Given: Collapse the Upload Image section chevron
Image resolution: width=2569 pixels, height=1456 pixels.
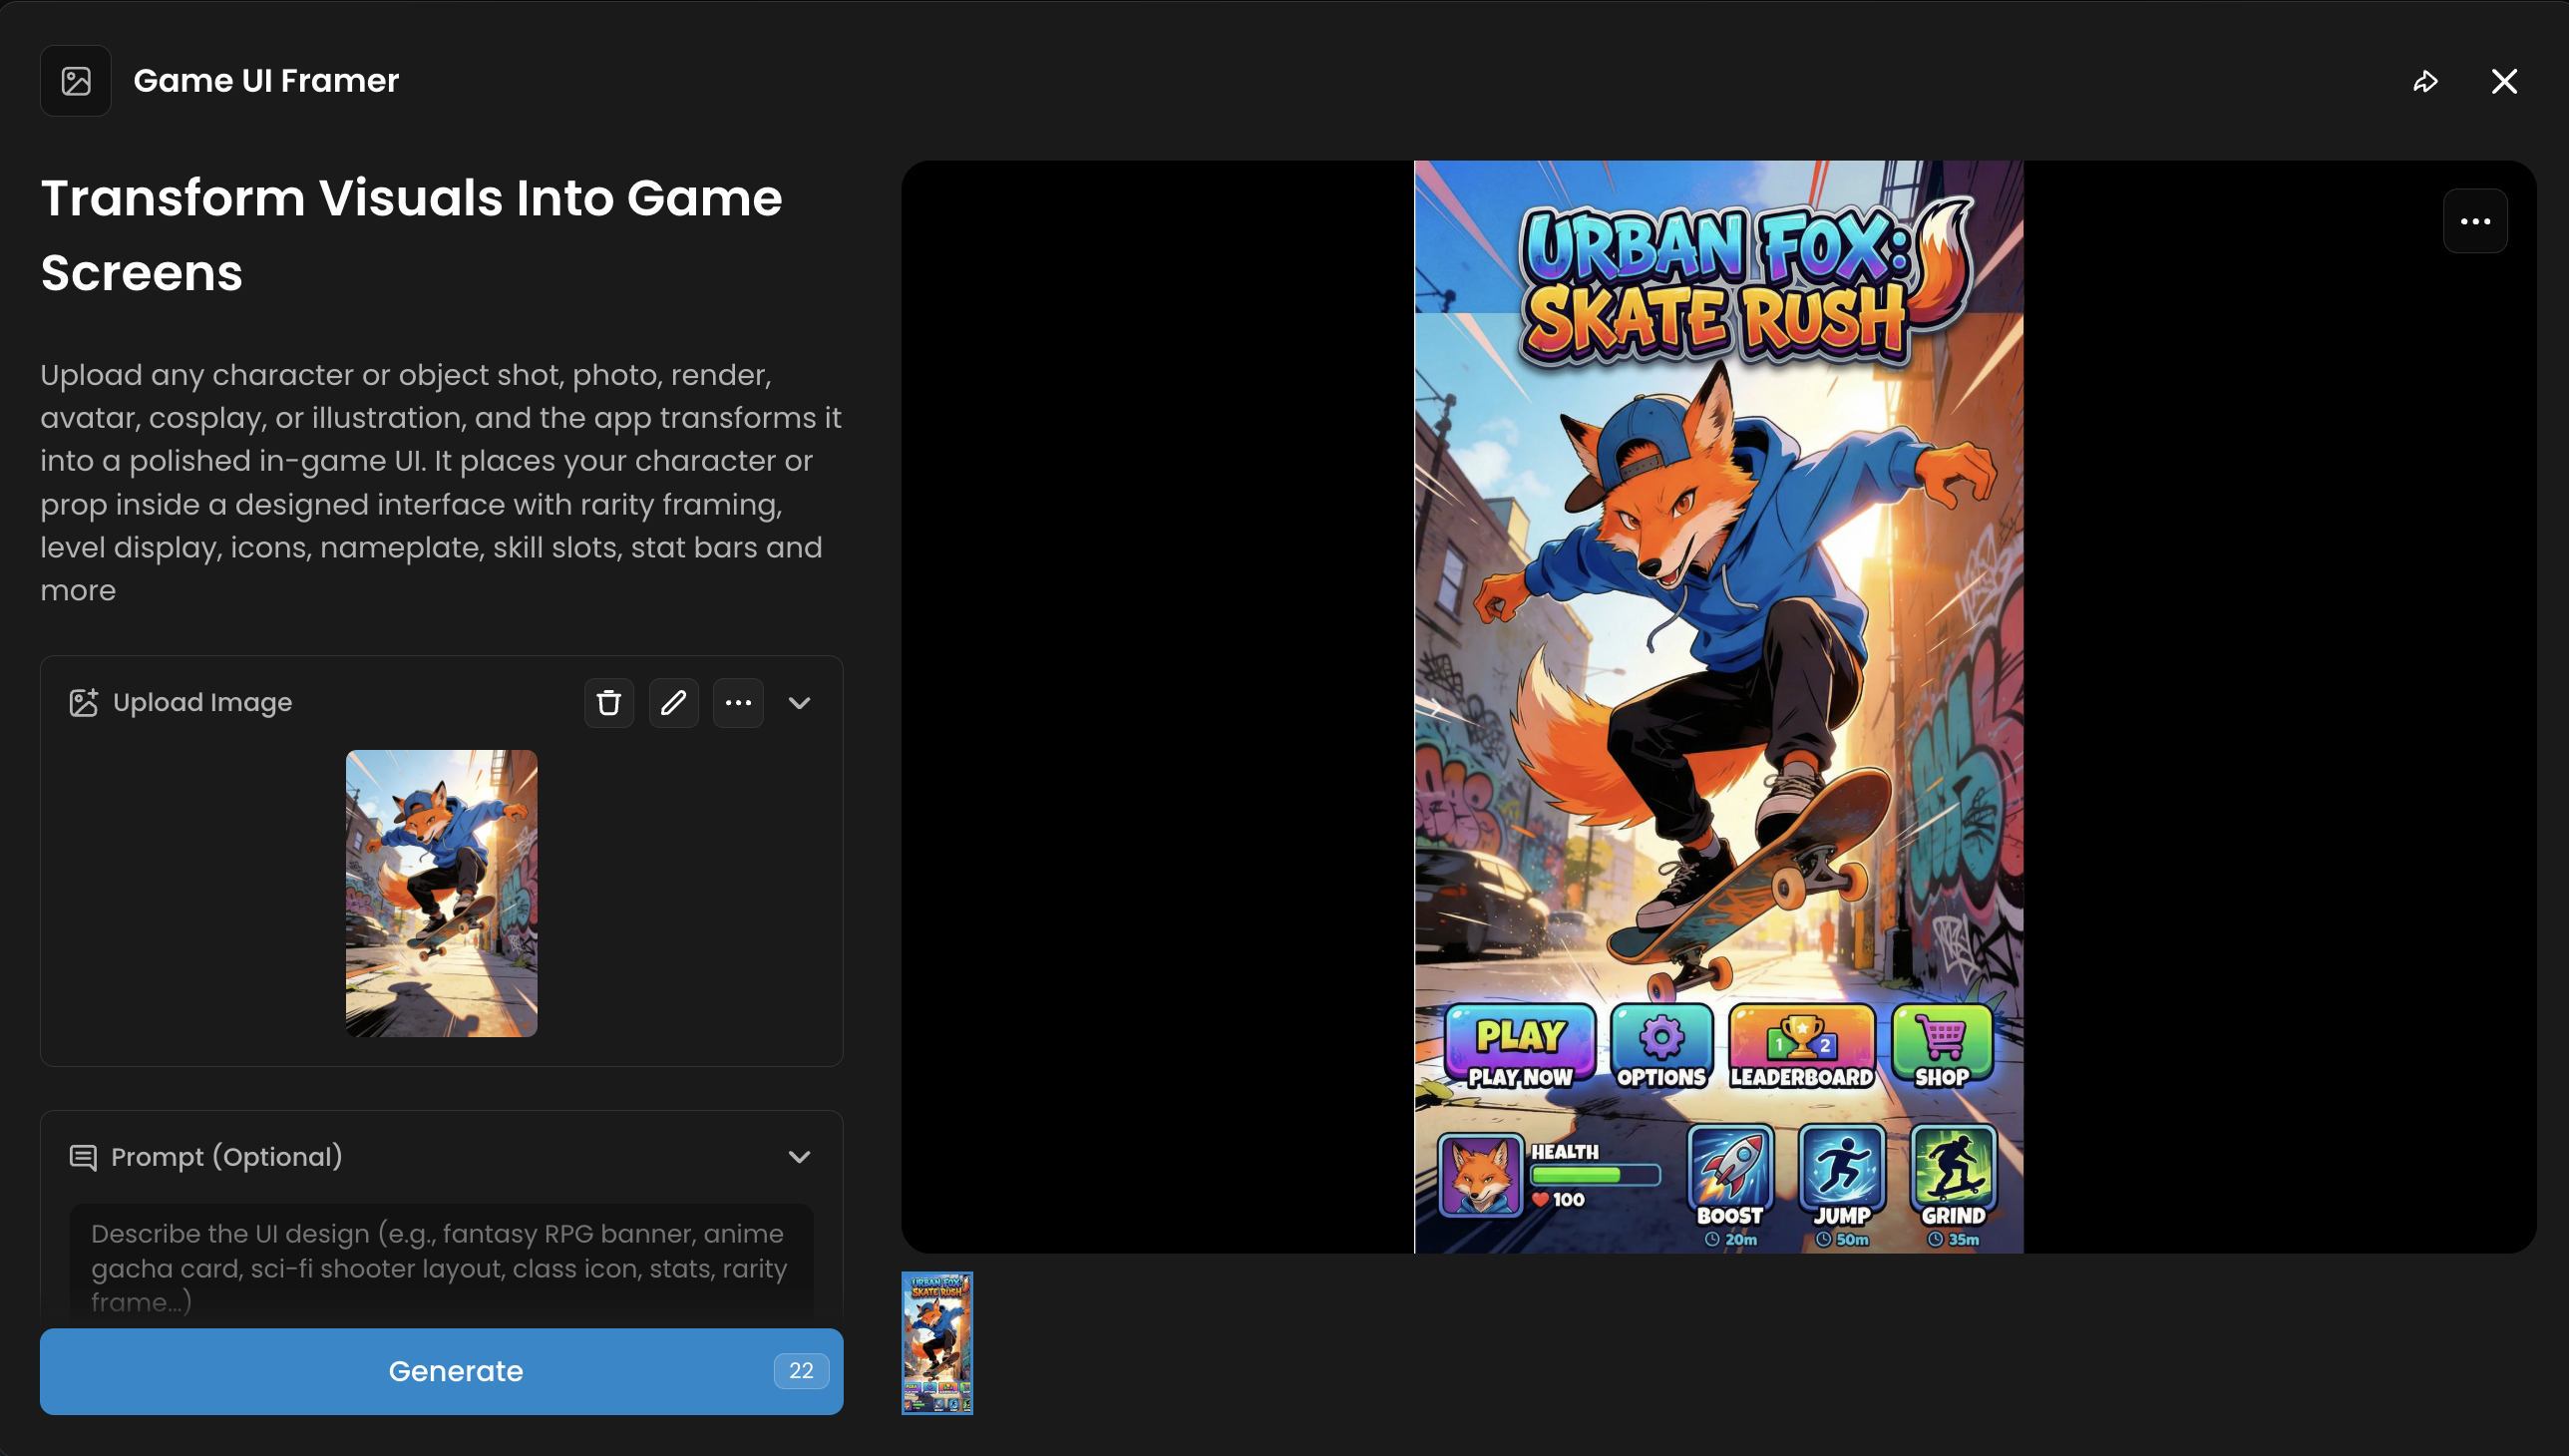Looking at the screenshot, I should pos(799,703).
